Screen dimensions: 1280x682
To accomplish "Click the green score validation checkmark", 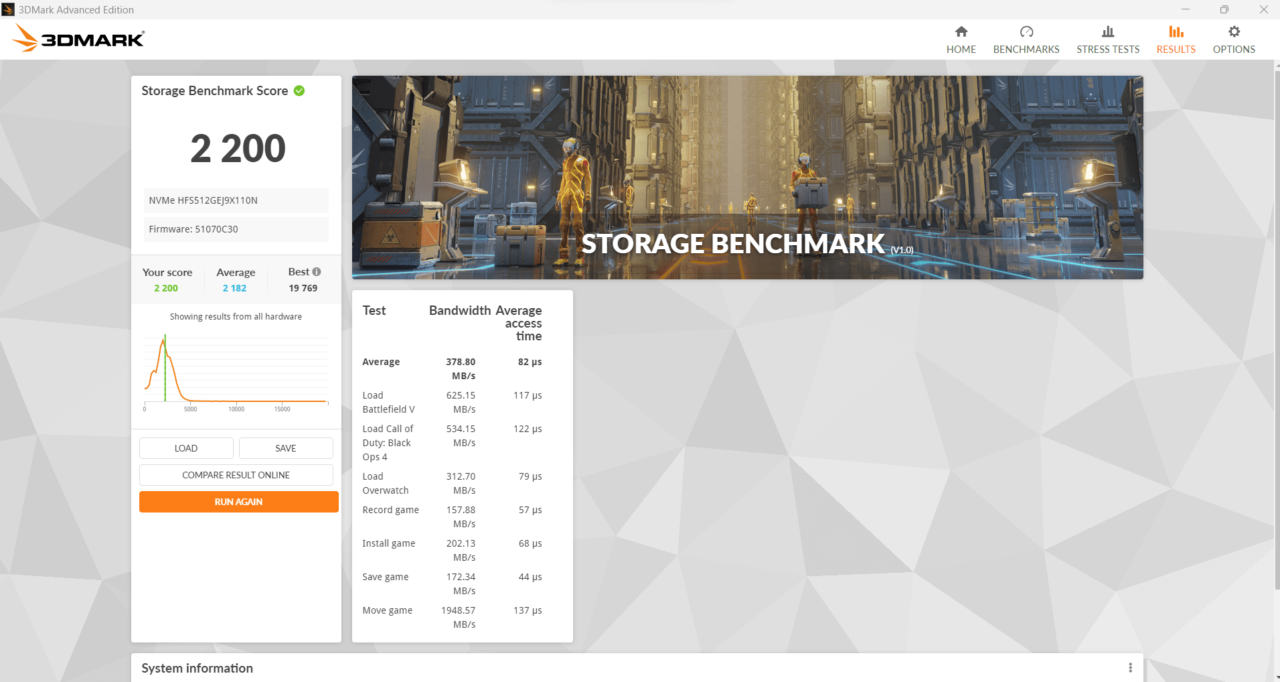I will tap(299, 91).
